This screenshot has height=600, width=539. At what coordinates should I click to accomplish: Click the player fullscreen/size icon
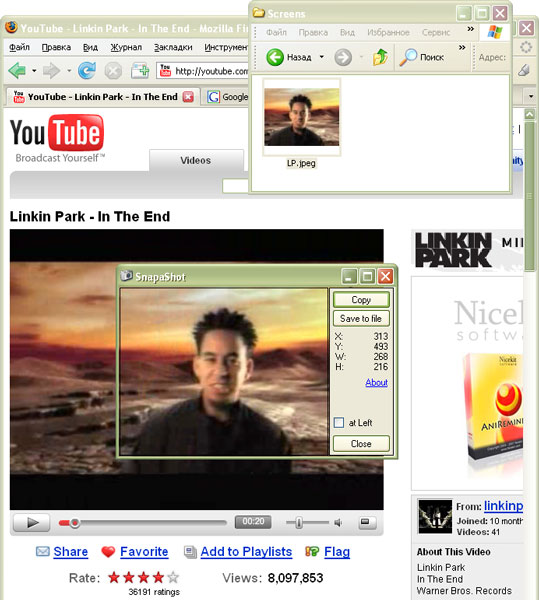367,522
